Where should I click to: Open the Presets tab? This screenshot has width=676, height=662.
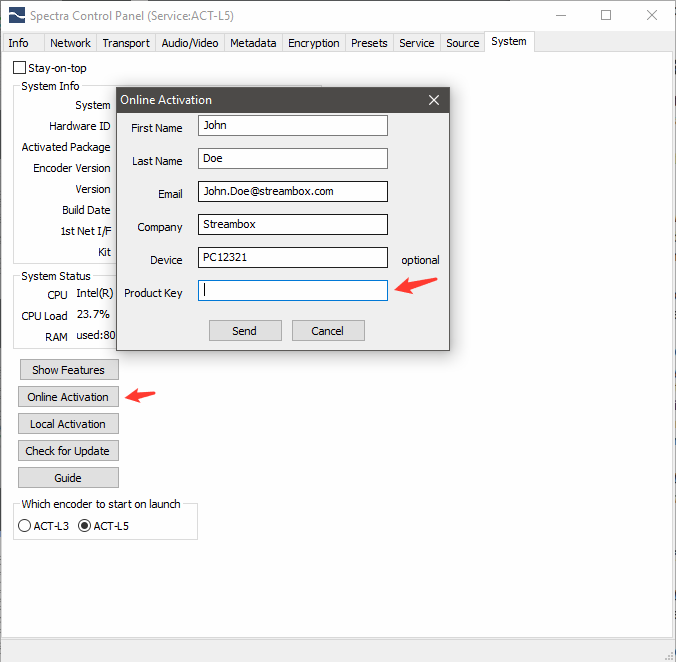click(369, 43)
